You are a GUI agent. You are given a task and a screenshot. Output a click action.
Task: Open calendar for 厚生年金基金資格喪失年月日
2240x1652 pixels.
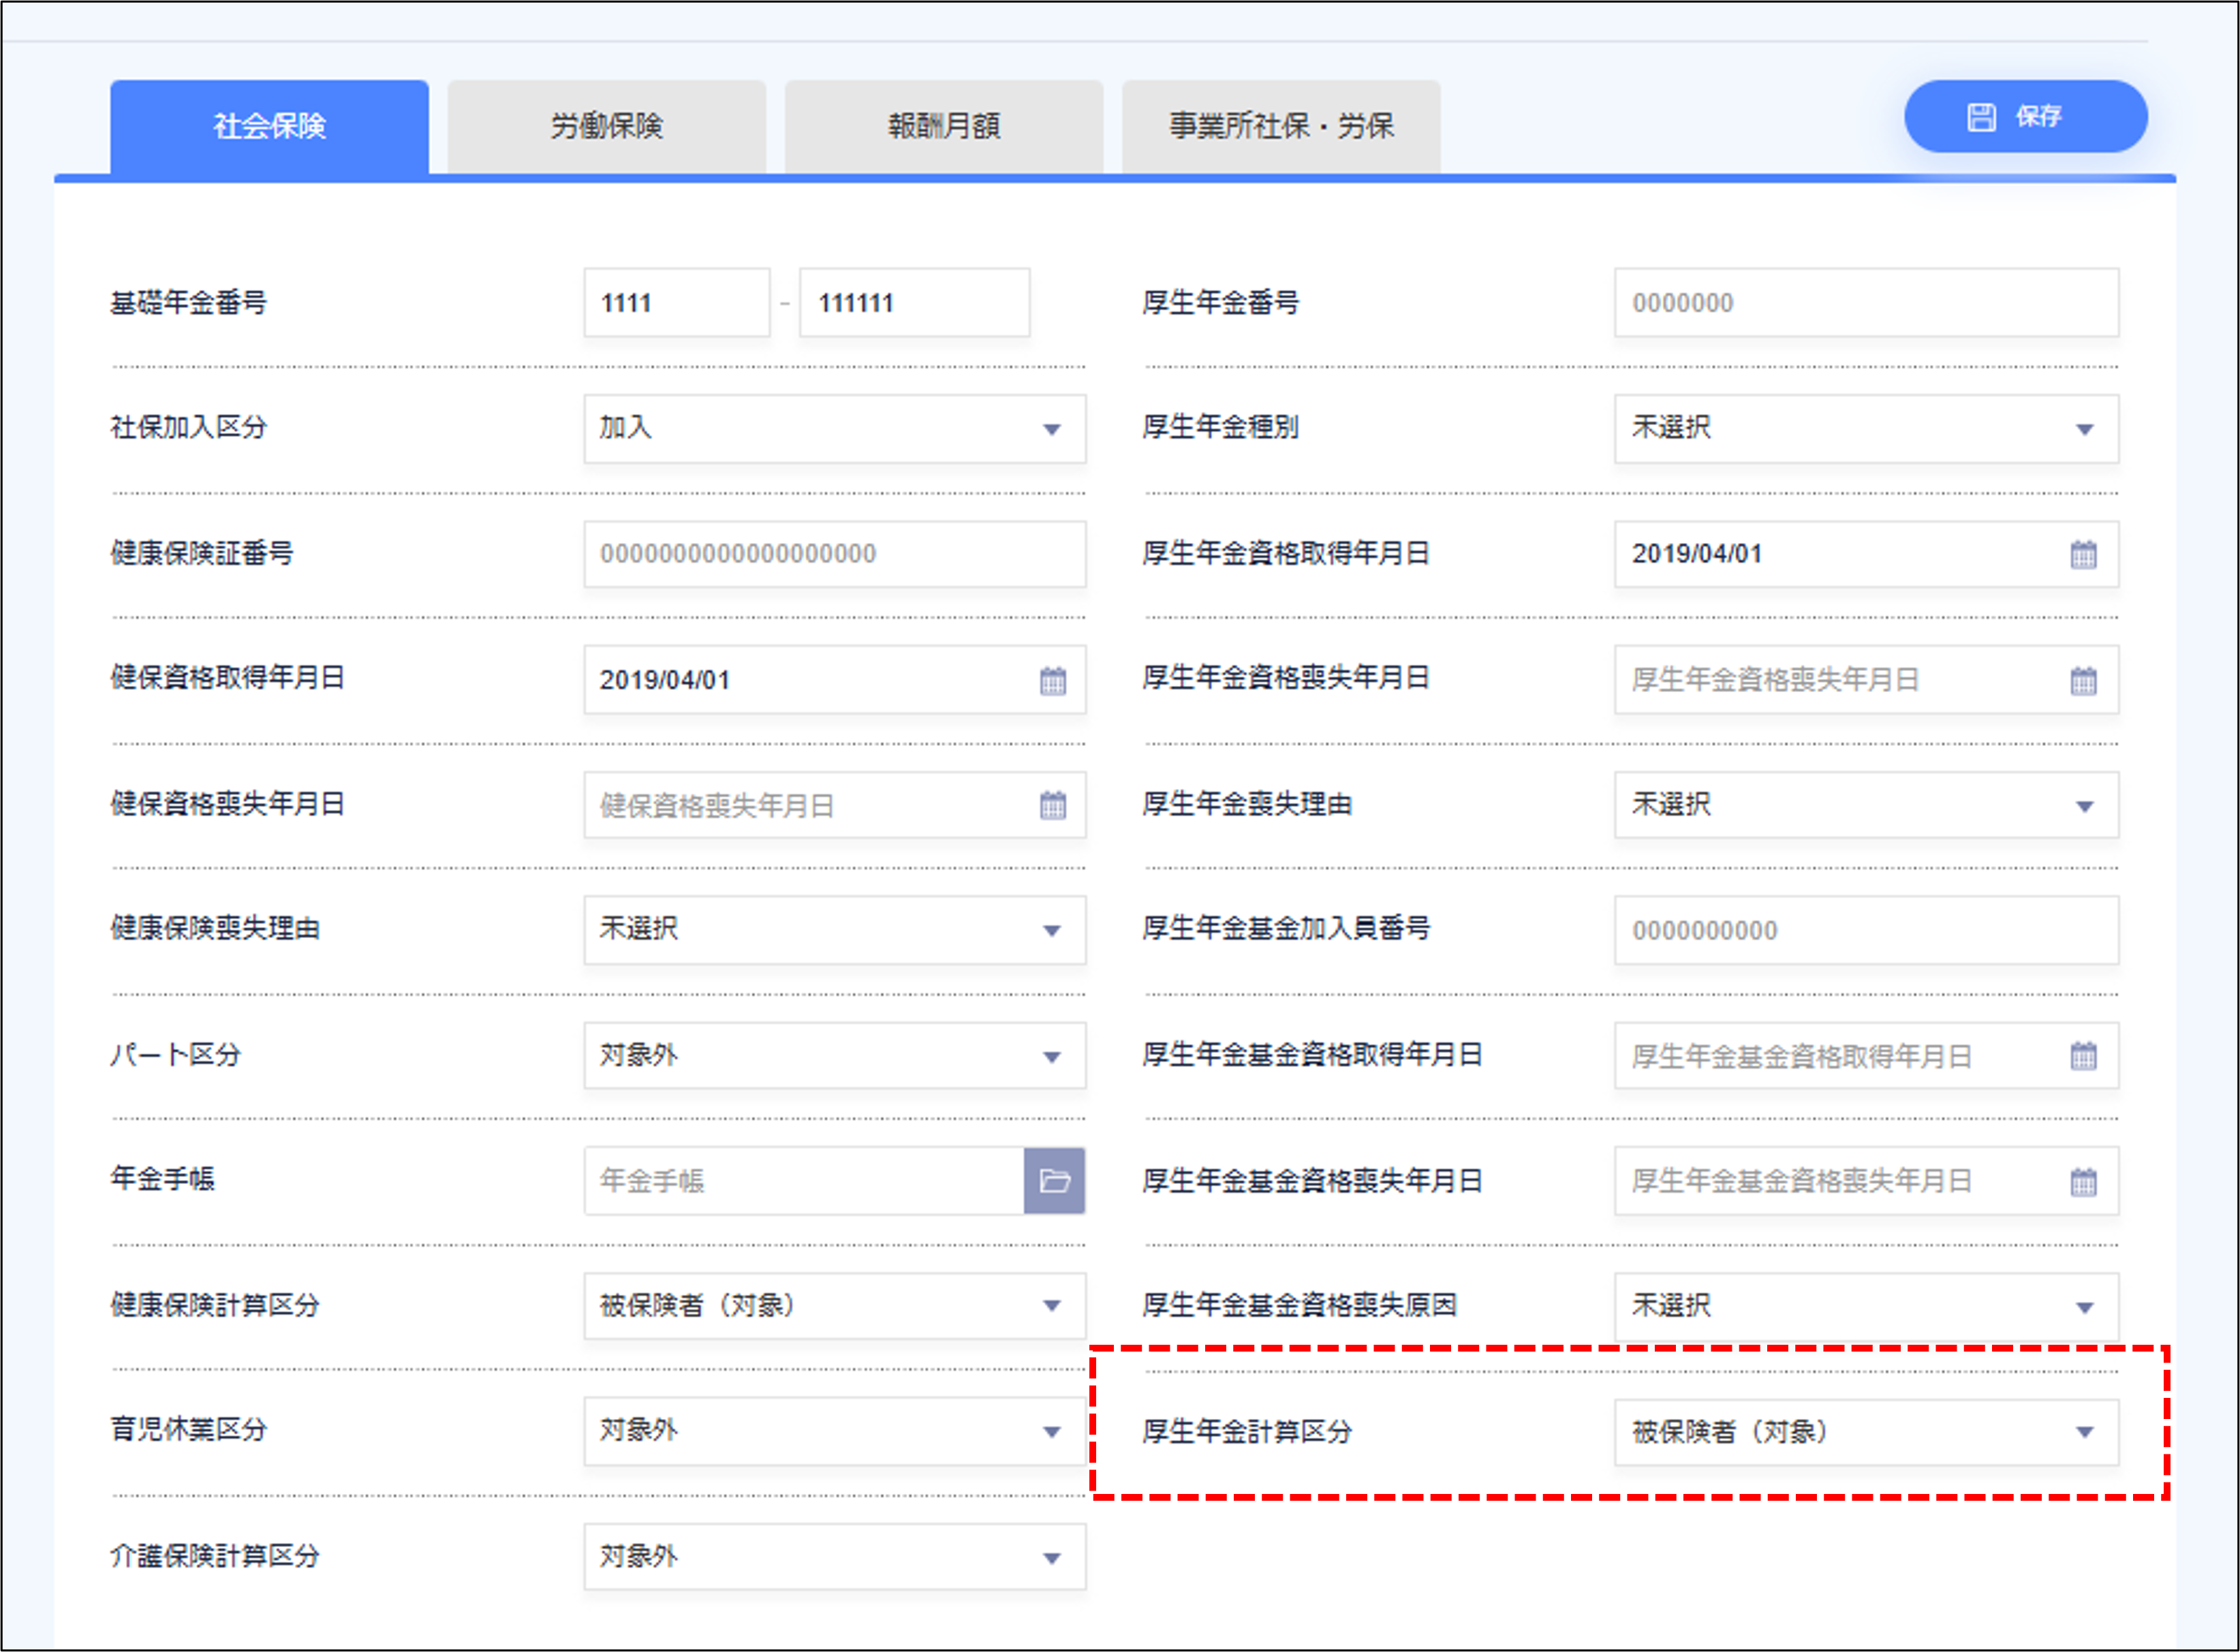[x=2083, y=1182]
